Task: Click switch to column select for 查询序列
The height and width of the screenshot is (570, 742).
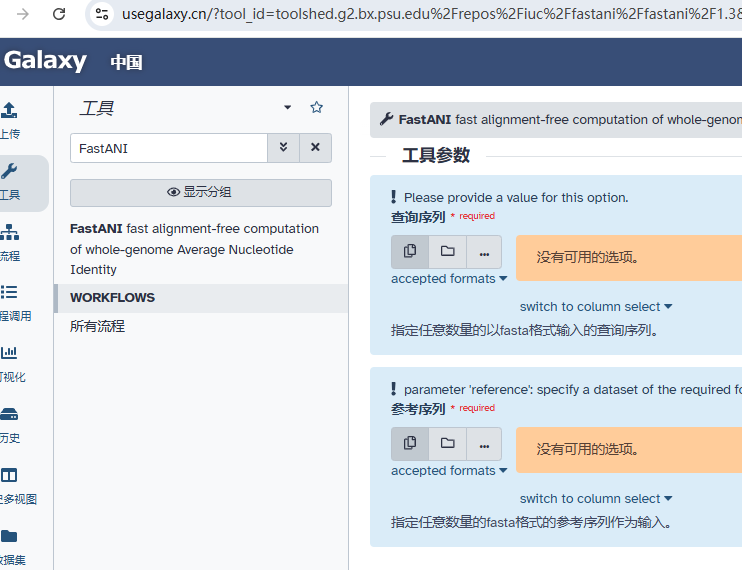Action: (596, 307)
